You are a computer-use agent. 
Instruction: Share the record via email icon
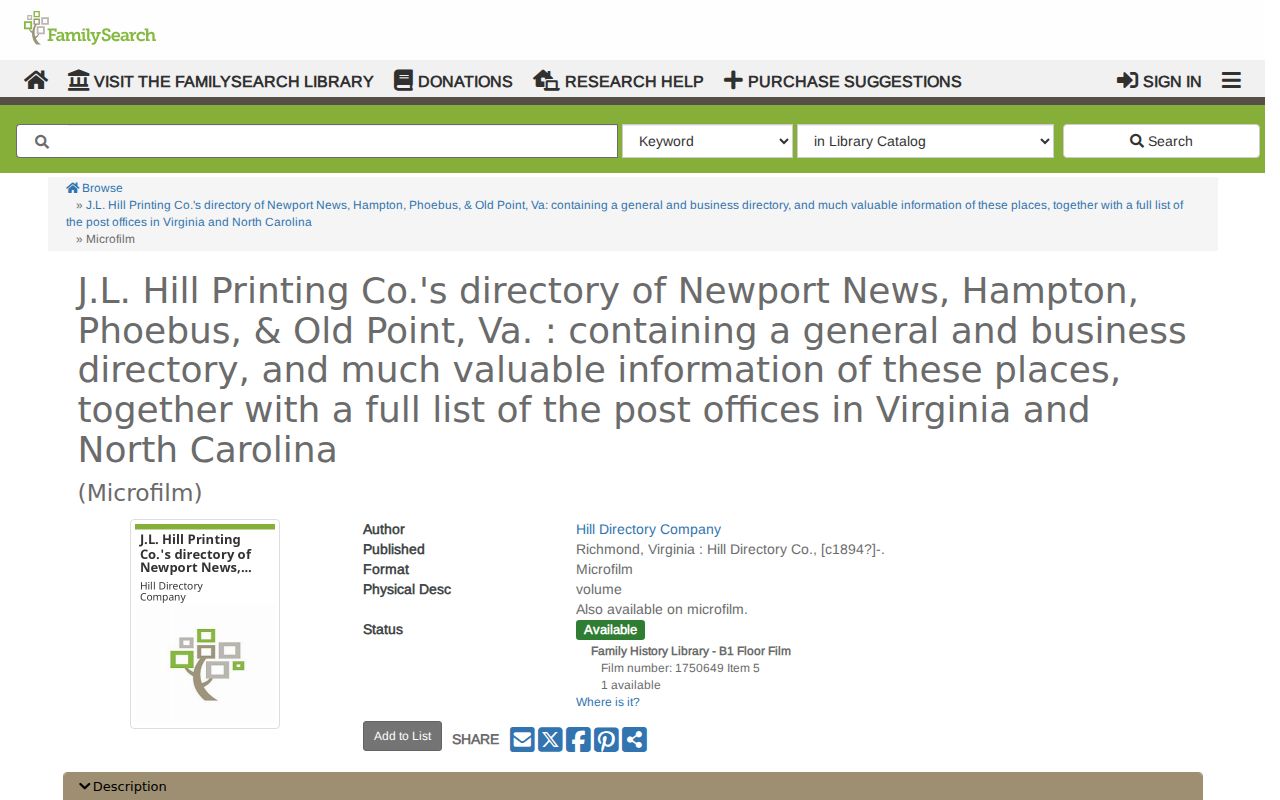coord(522,739)
